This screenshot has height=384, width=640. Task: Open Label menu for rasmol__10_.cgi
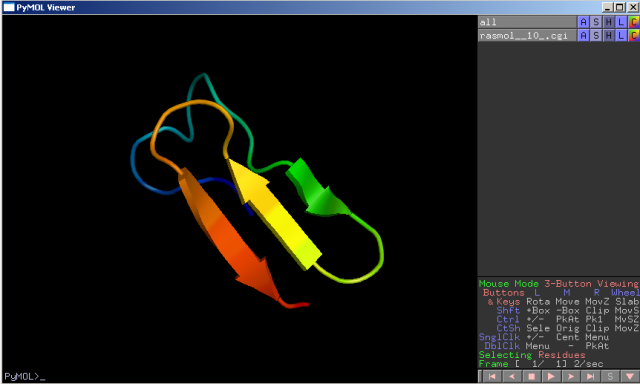coord(621,36)
